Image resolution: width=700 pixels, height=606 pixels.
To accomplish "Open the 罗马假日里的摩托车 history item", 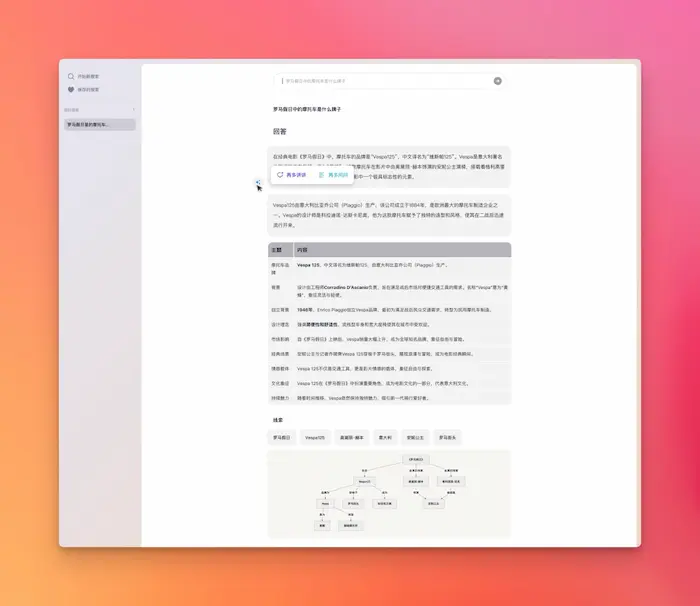I will (99, 125).
